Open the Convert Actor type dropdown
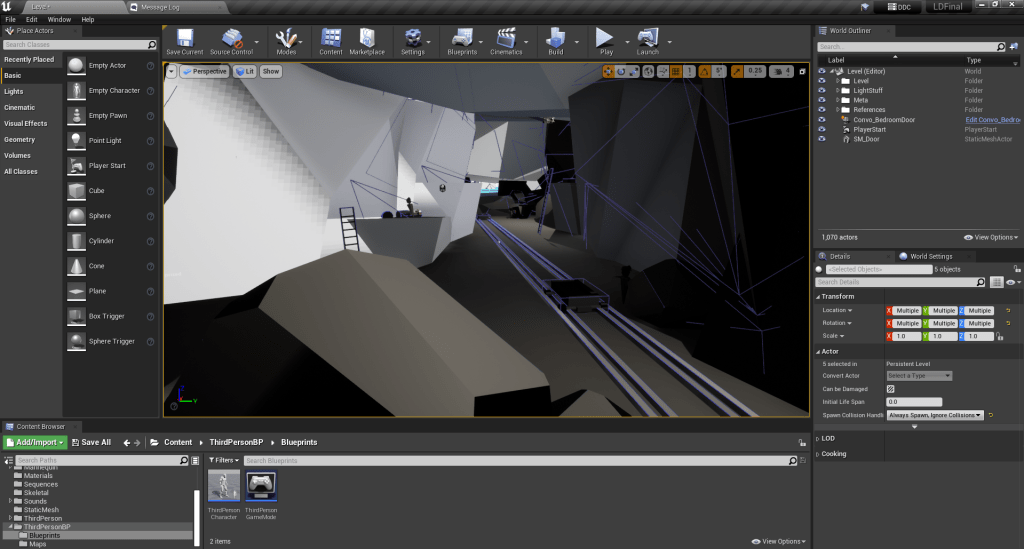The width and height of the screenshot is (1024, 549). pos(919,376)
